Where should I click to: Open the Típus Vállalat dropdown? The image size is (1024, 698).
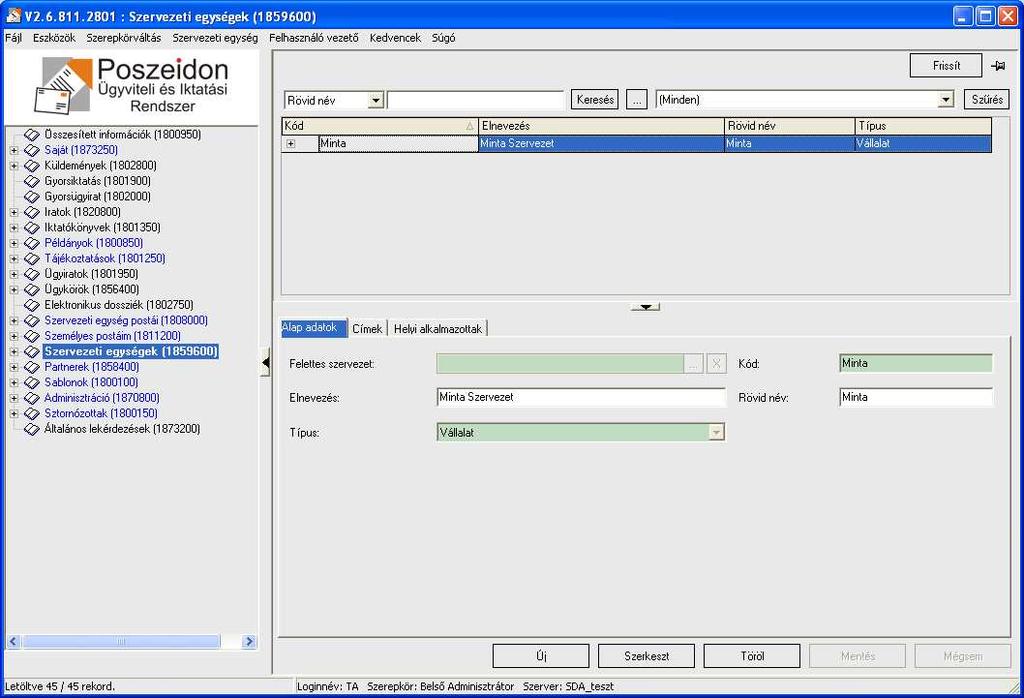(x=716, y=432)
